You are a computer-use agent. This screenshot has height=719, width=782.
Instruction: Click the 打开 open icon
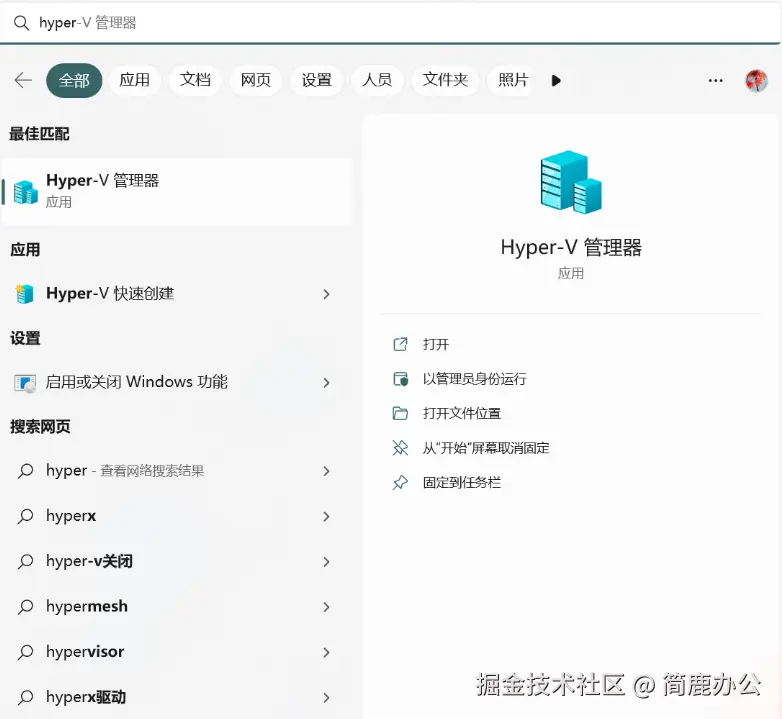pyautogui.click(x=400, y=345)
